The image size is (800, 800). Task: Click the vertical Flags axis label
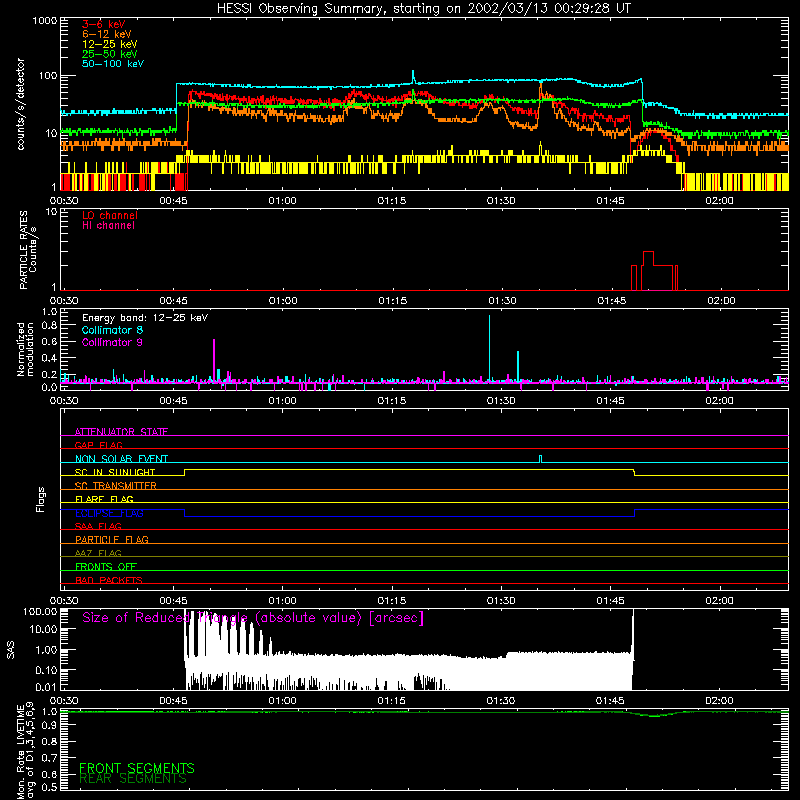tap(40, 499)
